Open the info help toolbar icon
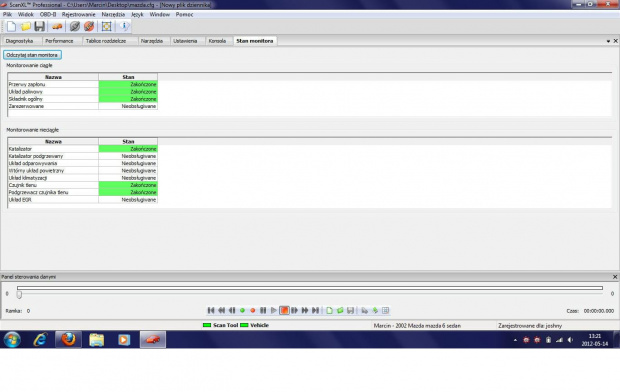Screen dimensions: 620x392 124,27
